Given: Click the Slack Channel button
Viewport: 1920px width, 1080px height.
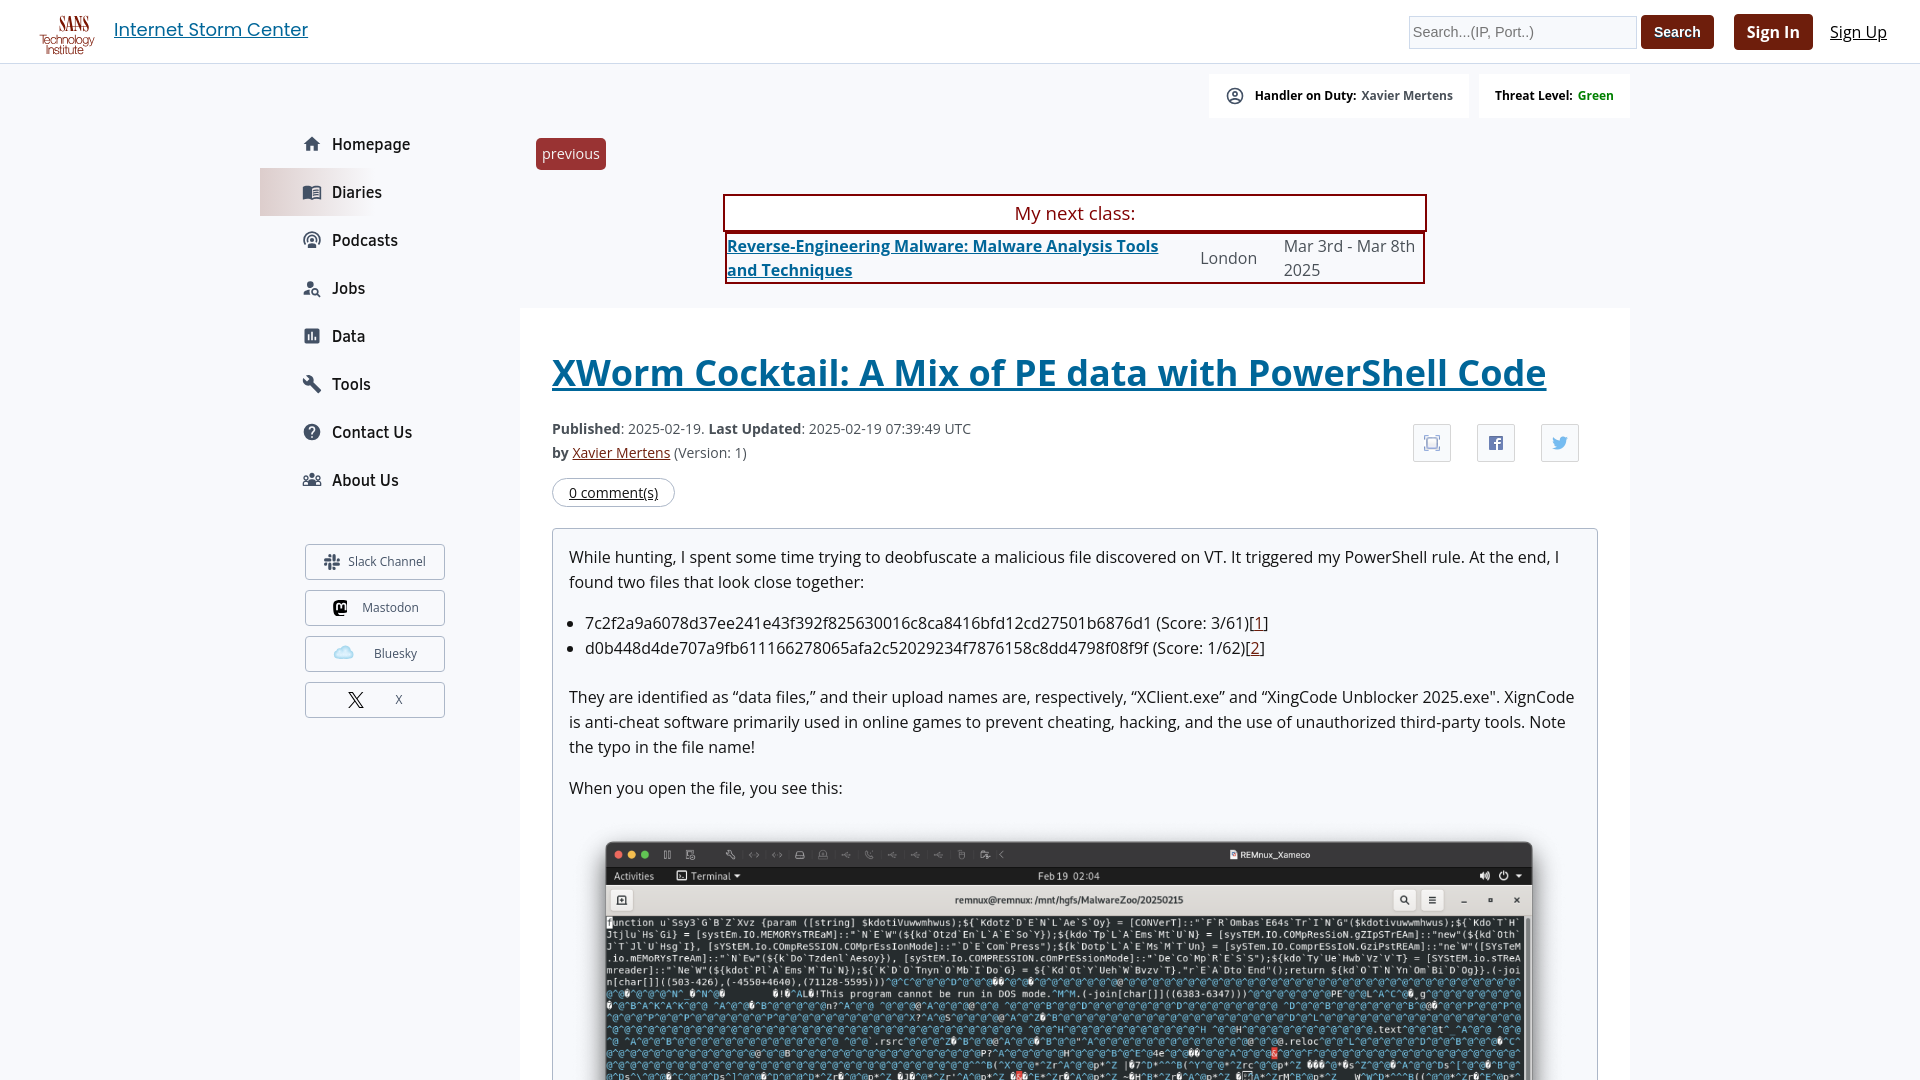Looking at the screenshot, I should click(x=373, y=562).
